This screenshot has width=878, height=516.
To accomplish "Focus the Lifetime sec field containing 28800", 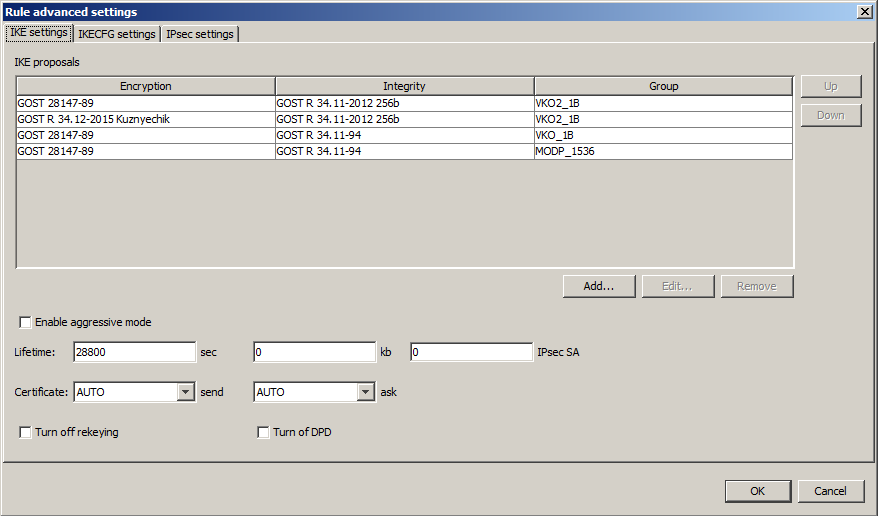I will 134,352.
